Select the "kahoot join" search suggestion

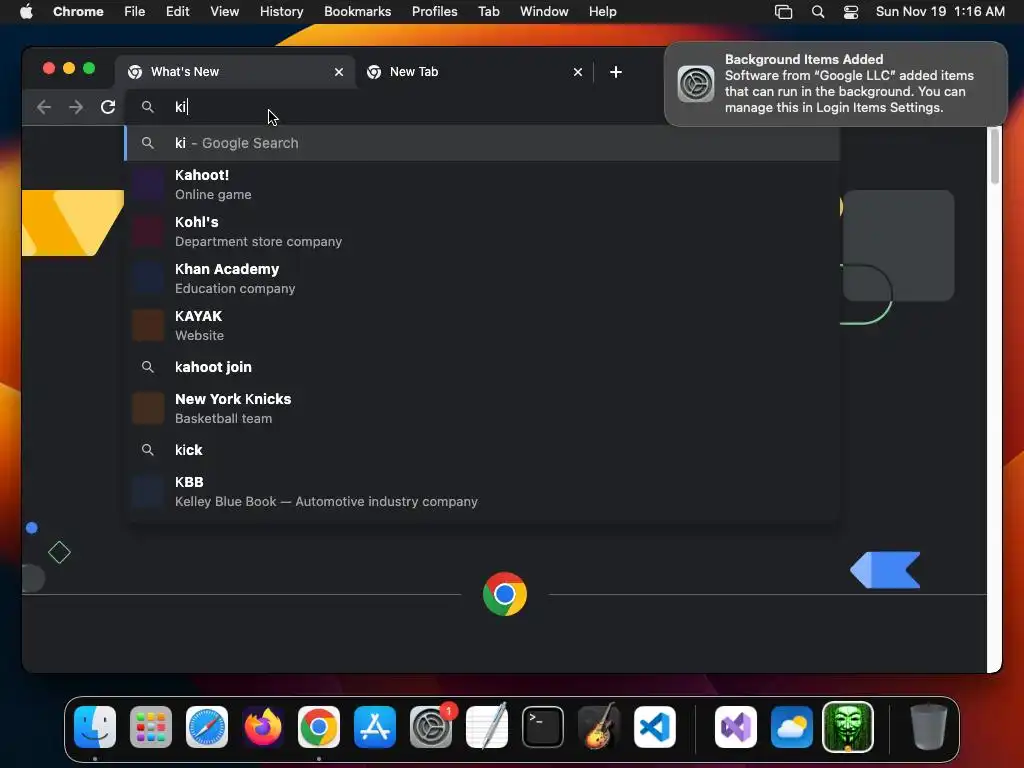pyautogui.click(x=482, y=367)
